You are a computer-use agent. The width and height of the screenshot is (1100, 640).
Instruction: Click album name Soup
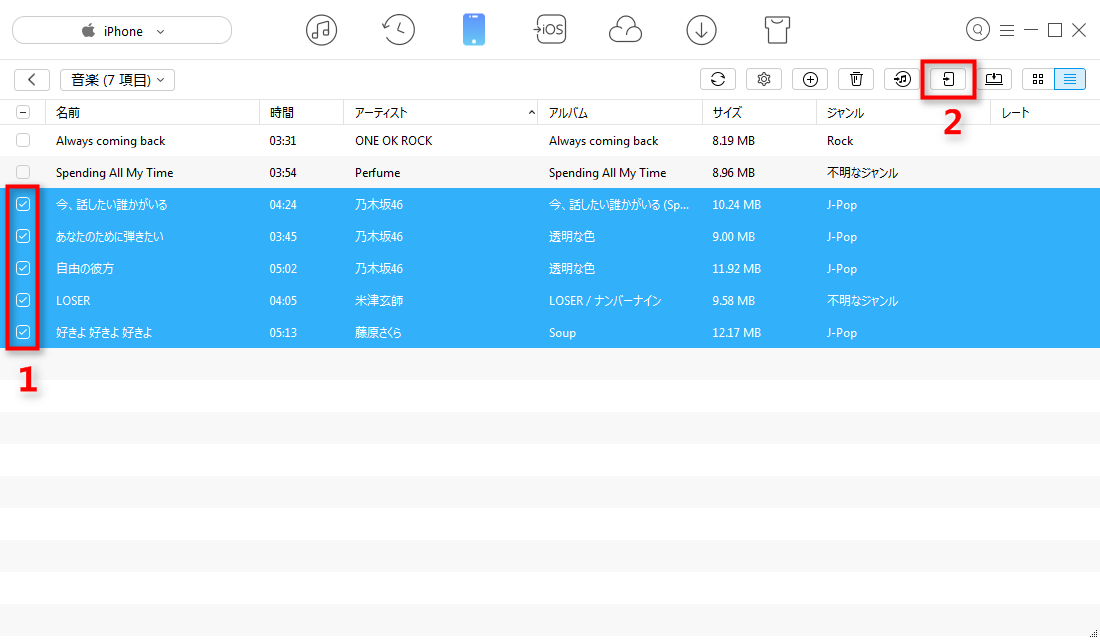pos(562,333)
